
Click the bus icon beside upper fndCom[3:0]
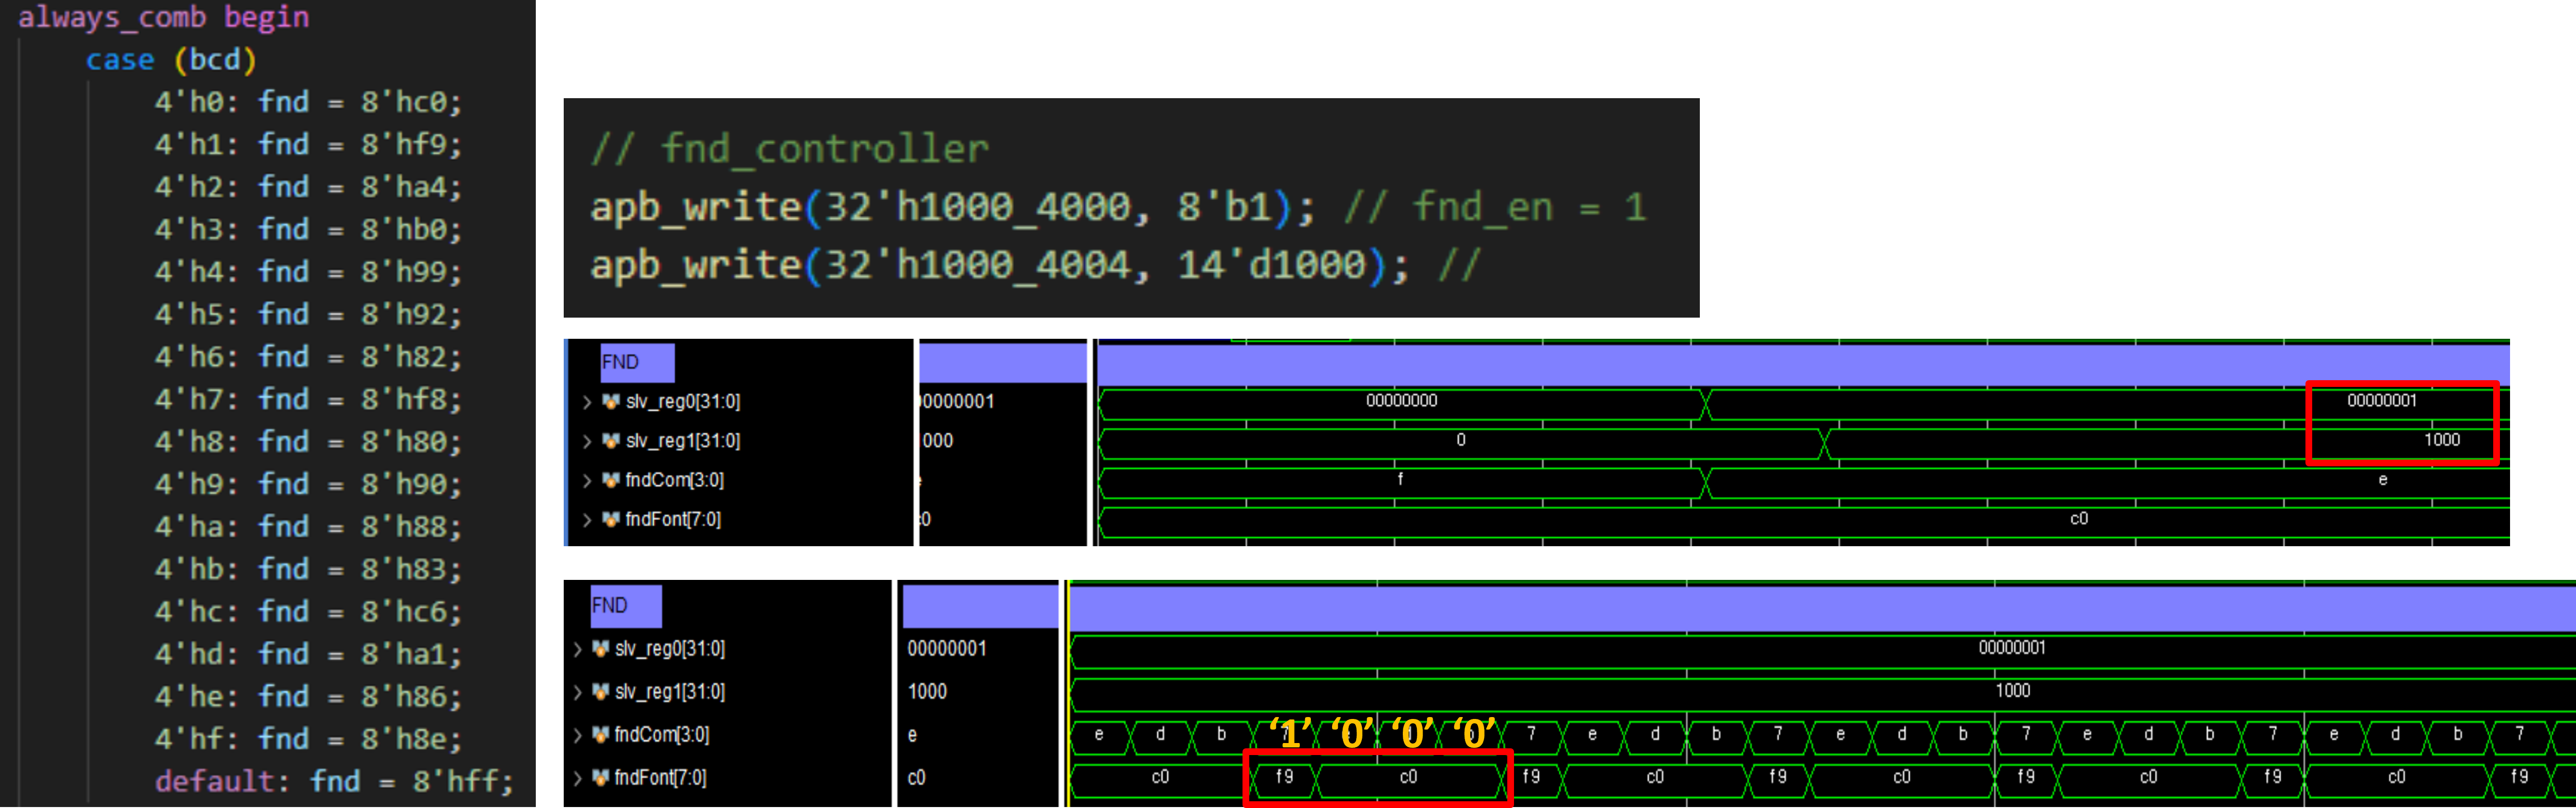(x=610, y=480)
